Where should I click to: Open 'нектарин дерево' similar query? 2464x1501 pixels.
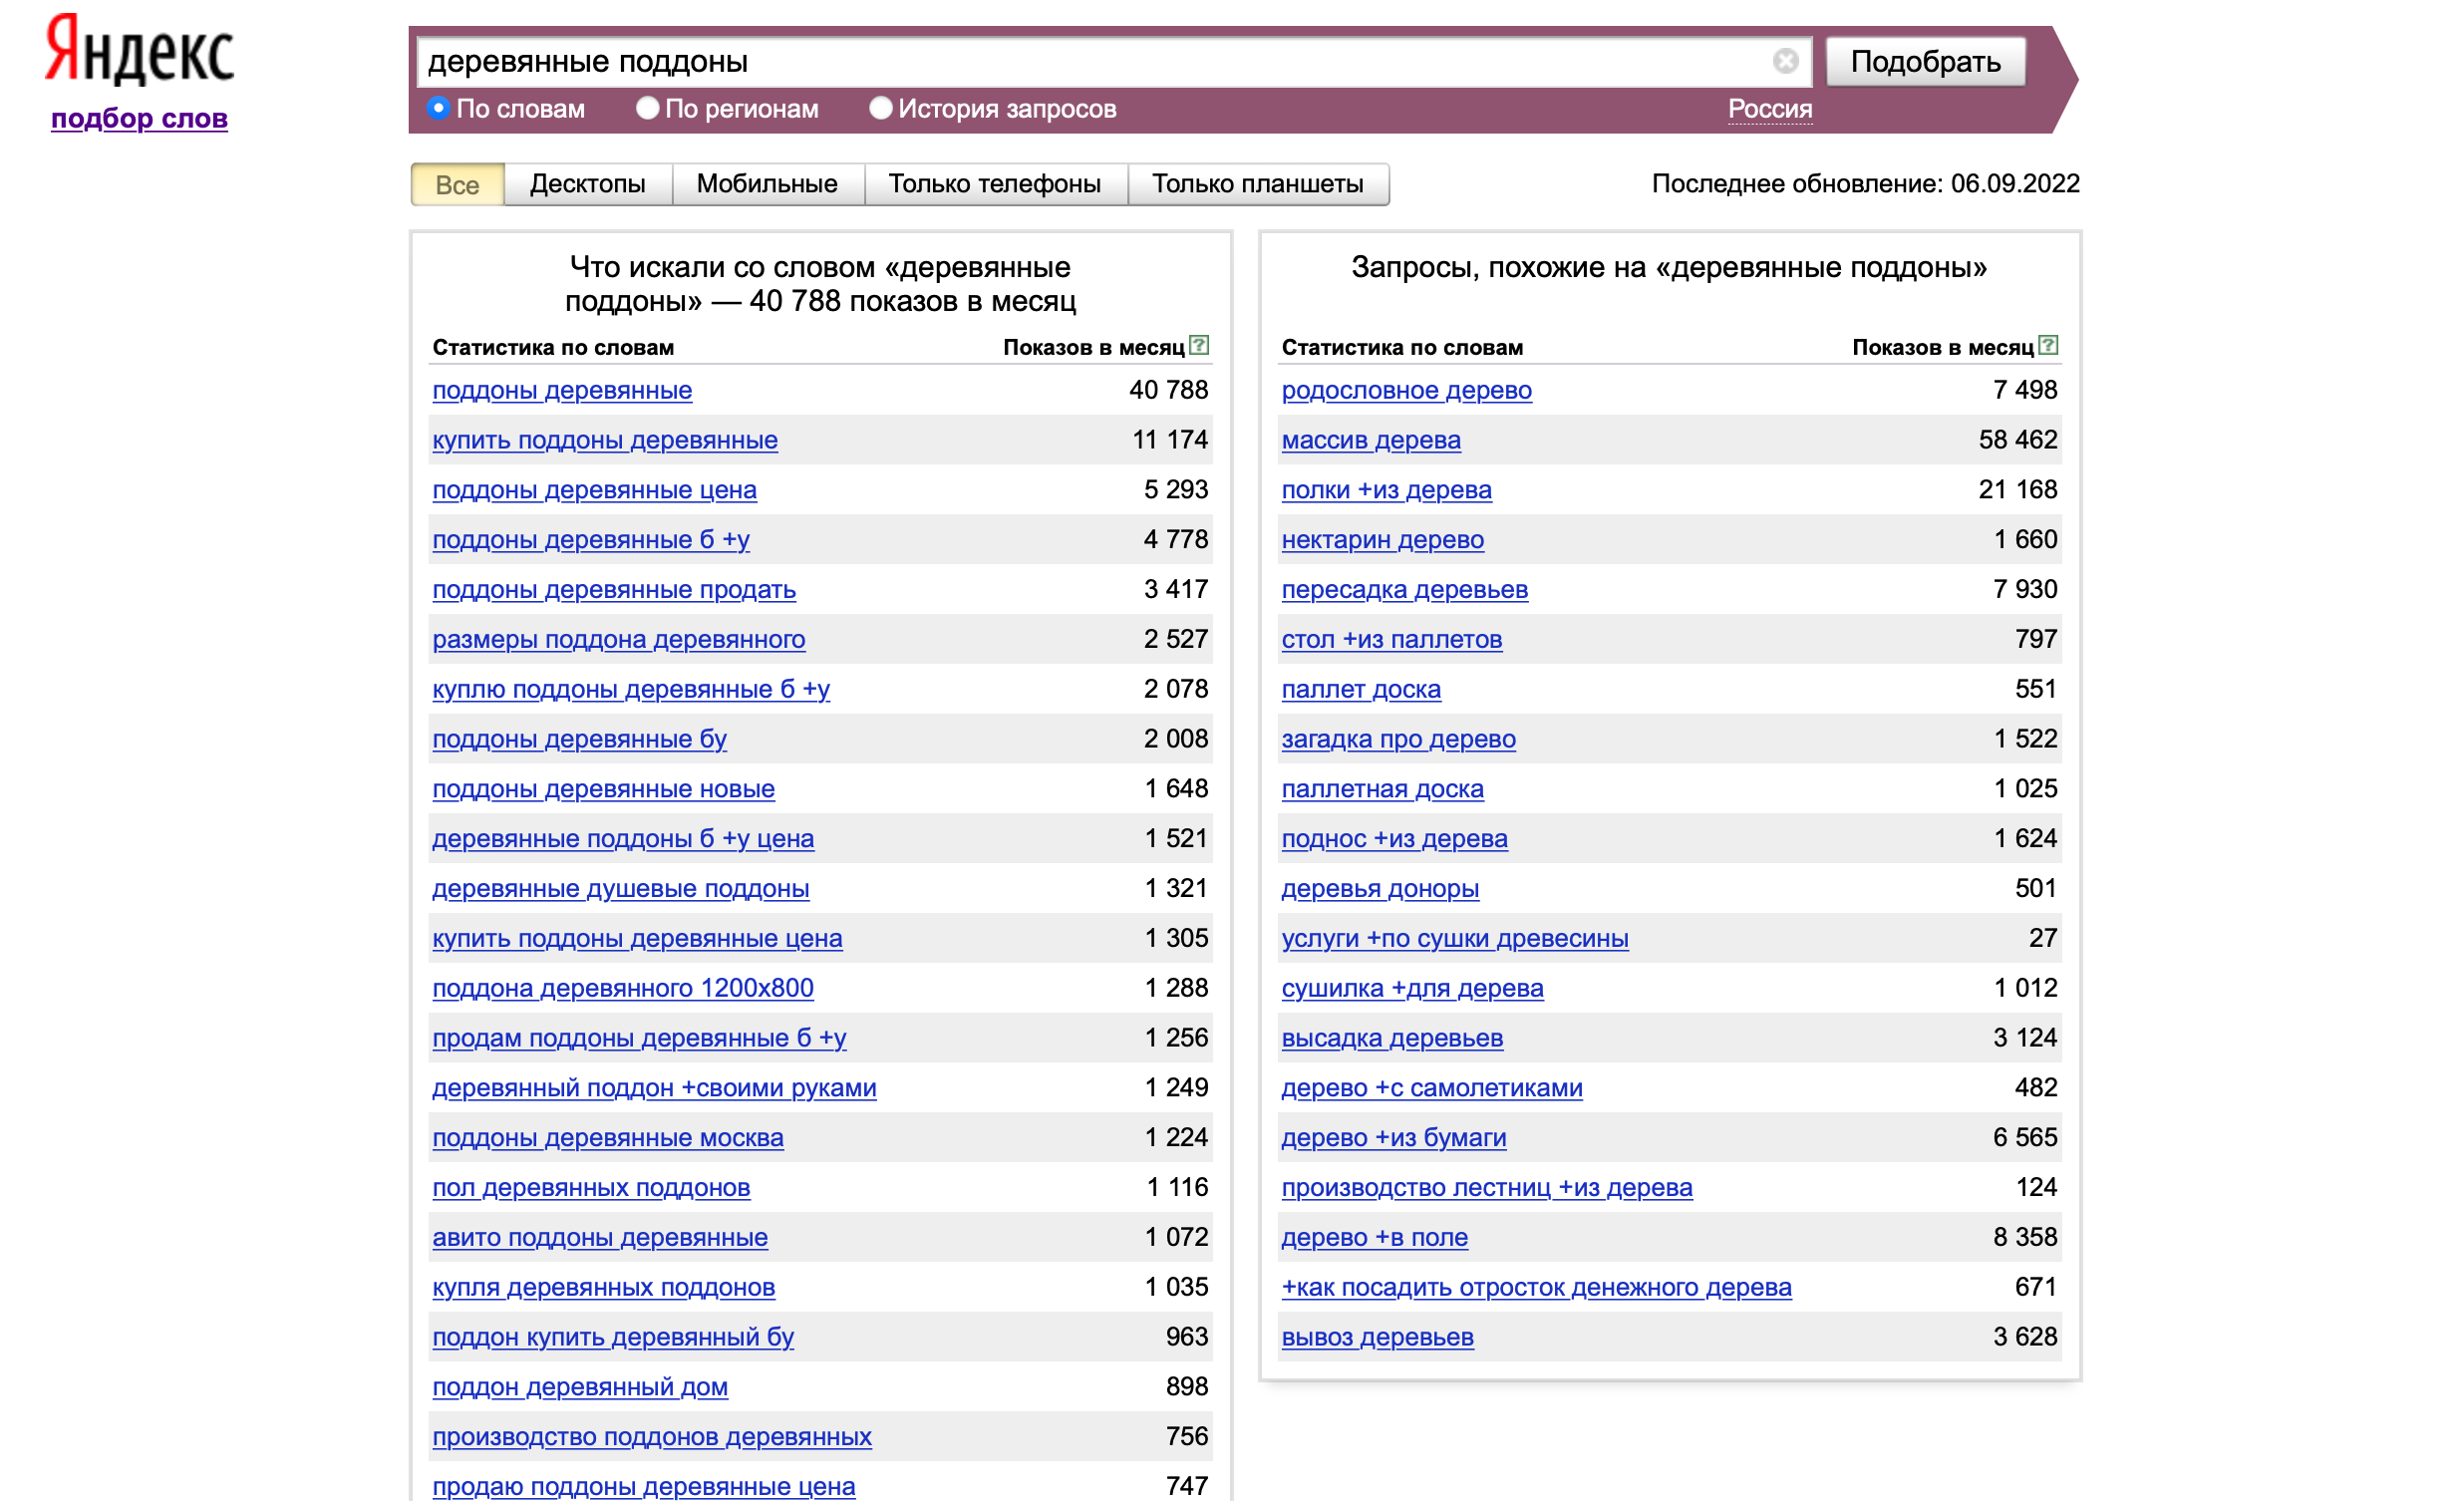point(1383,540)
